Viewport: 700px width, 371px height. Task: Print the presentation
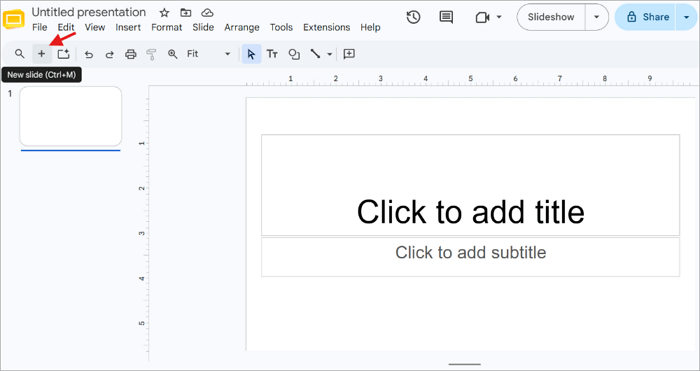130,54
